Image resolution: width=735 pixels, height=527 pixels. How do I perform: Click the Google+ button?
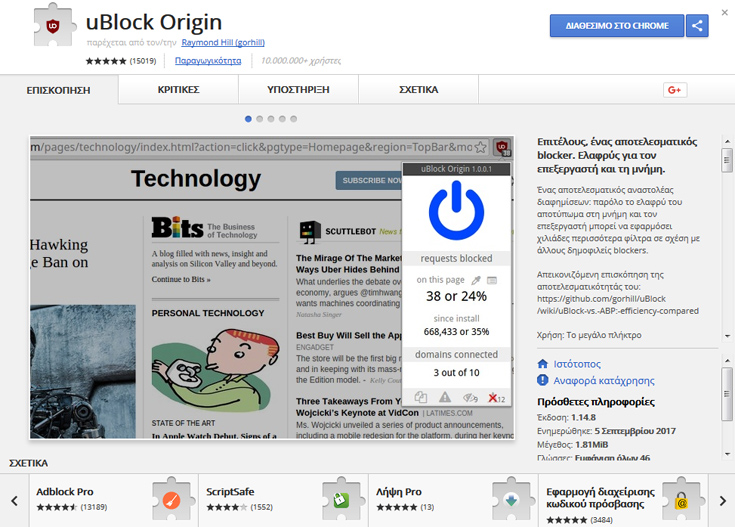tap(675, 90)
